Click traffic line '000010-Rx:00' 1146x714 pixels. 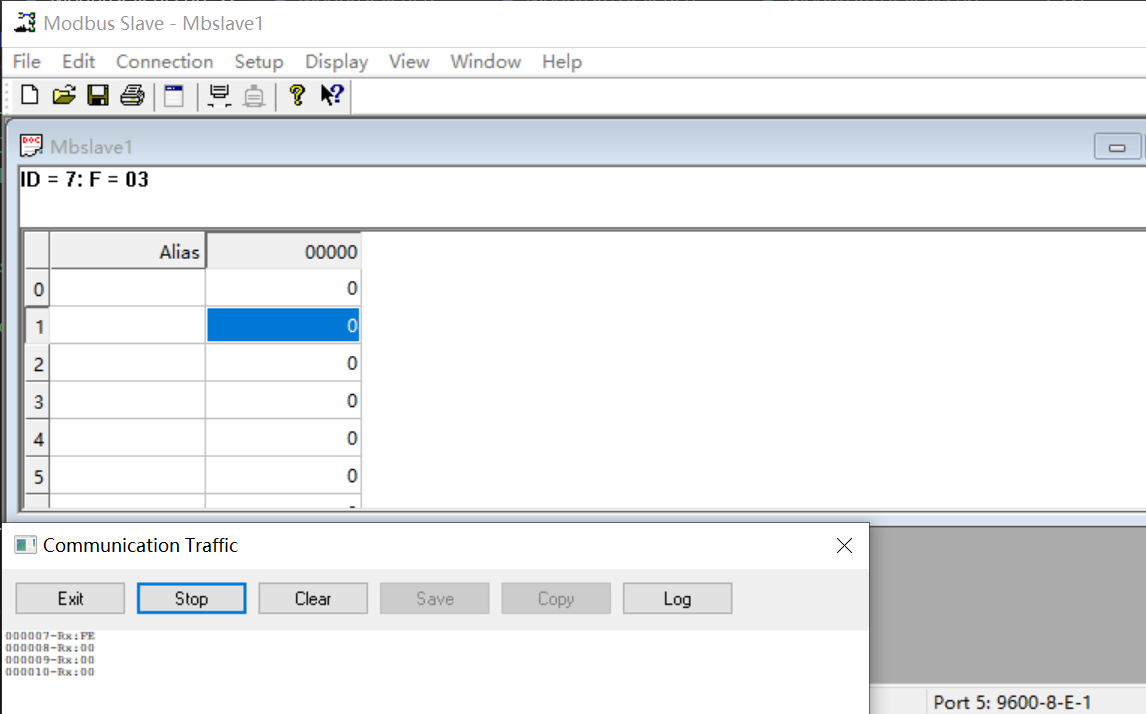coord(50,672)
